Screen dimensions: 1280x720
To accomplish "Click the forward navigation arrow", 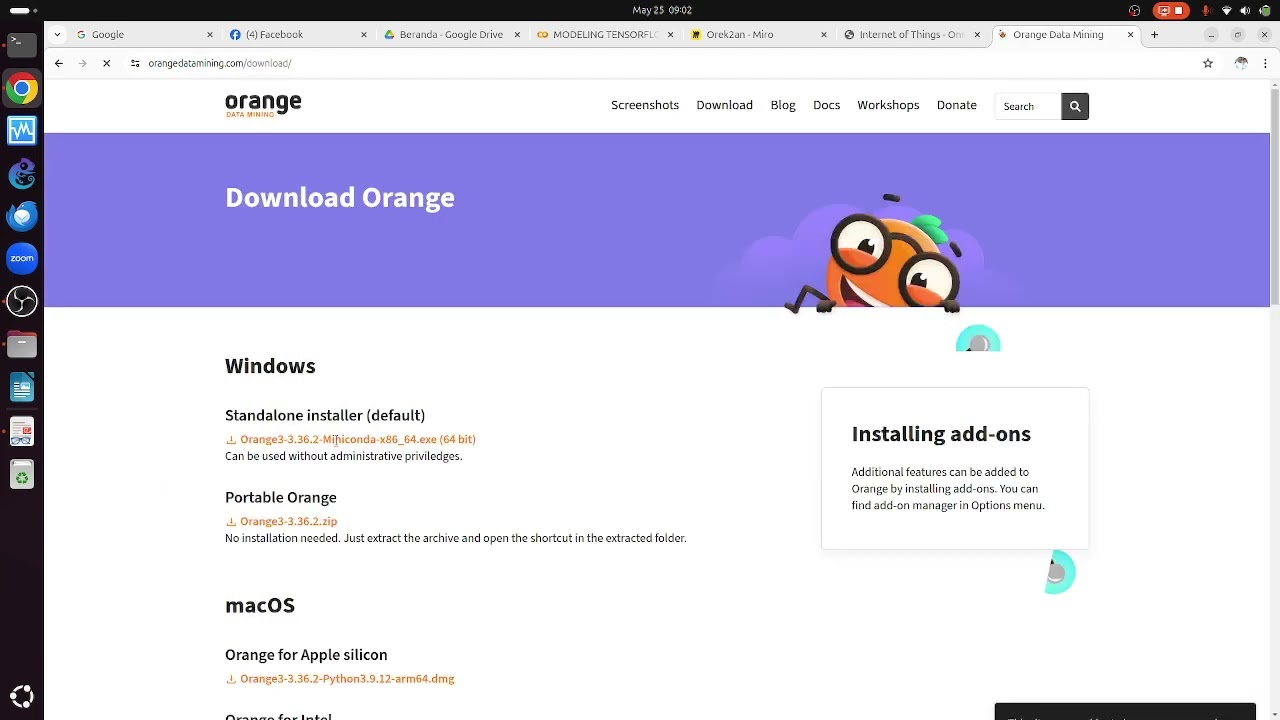I will pos(82,63).
